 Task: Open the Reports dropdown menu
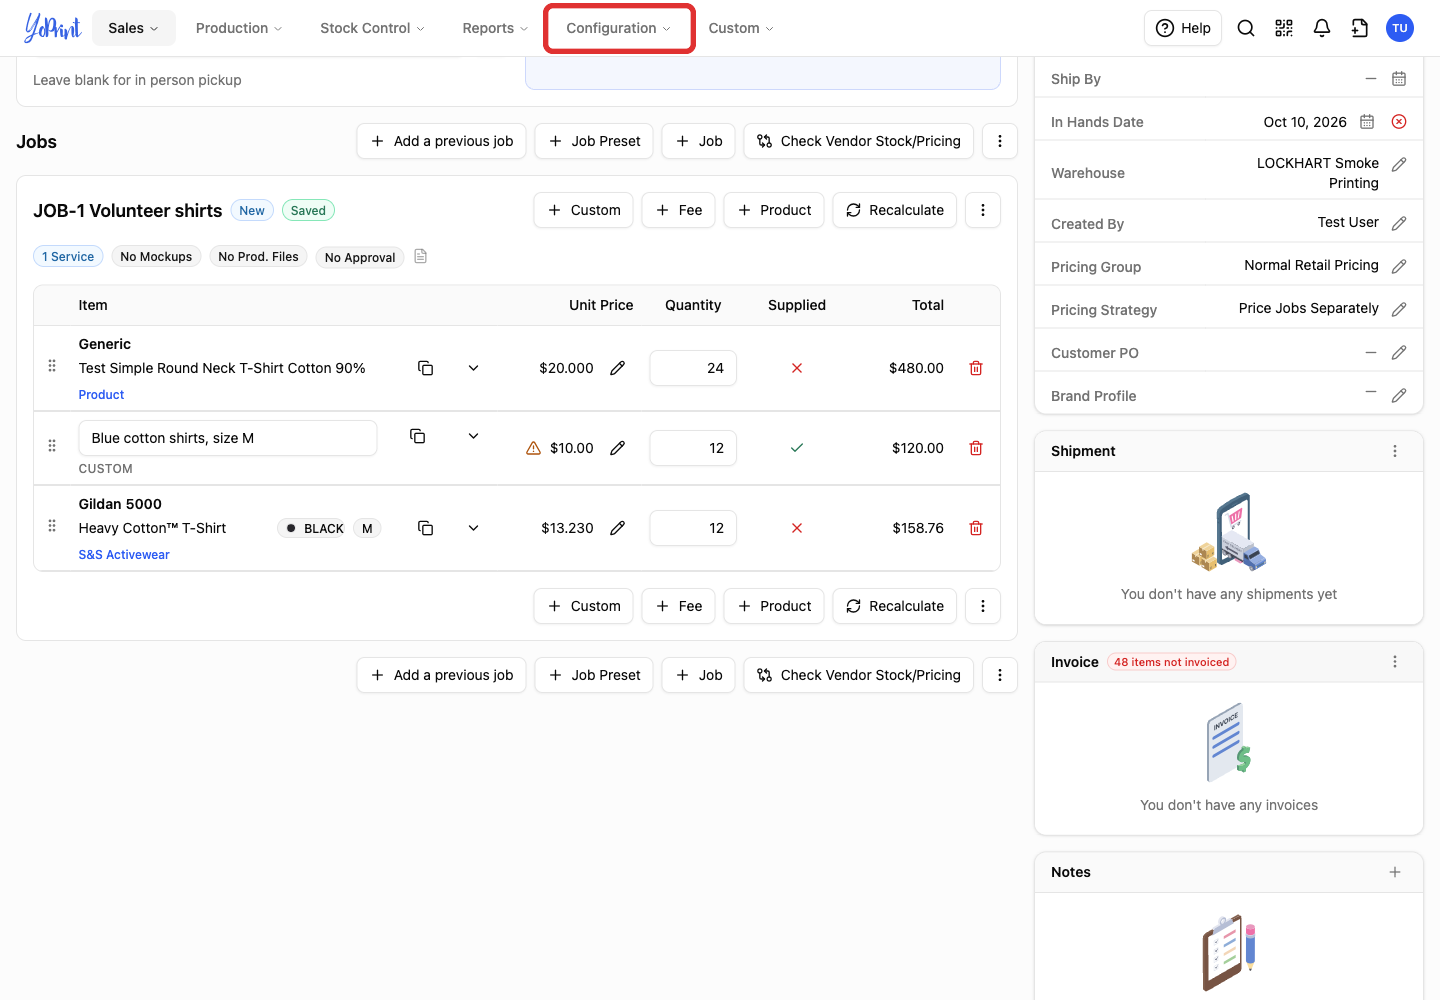click(495, 28)
